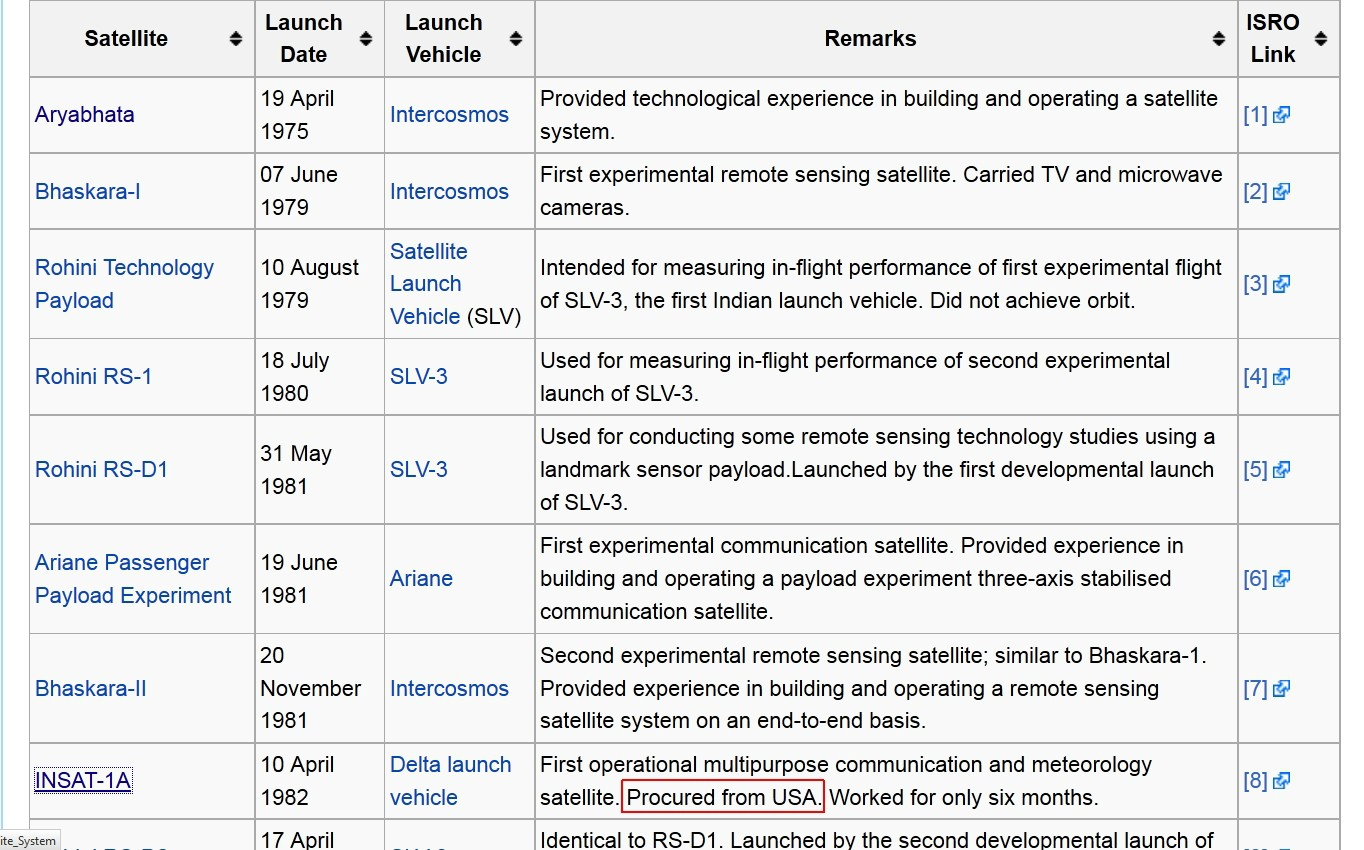Select the date 19 April 1975
The image size is (1364, 850).
(298, 115)
